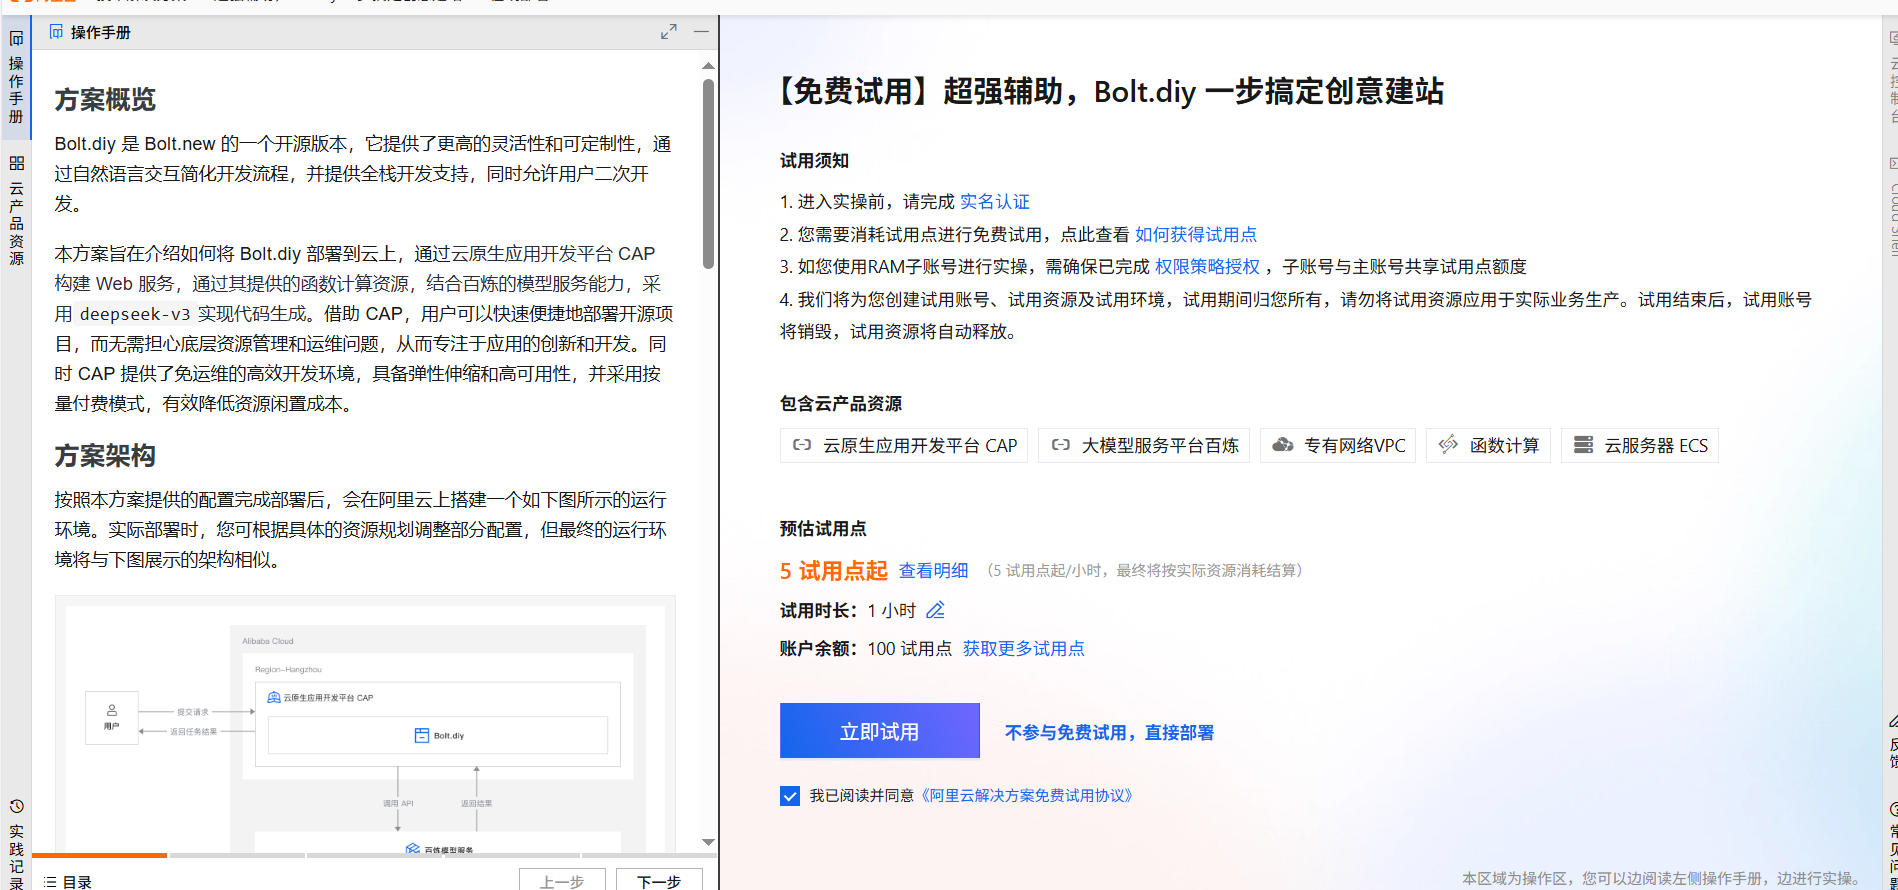This screenshot has height=890, width=1898.
Task: Open 《阿里云解决方案免费试用协议》 link
Action: click(1026, 796)
